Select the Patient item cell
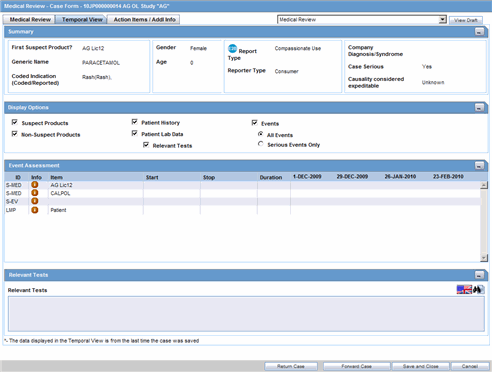Viewport: 492px width, 372px height. (x=58, y=210)
